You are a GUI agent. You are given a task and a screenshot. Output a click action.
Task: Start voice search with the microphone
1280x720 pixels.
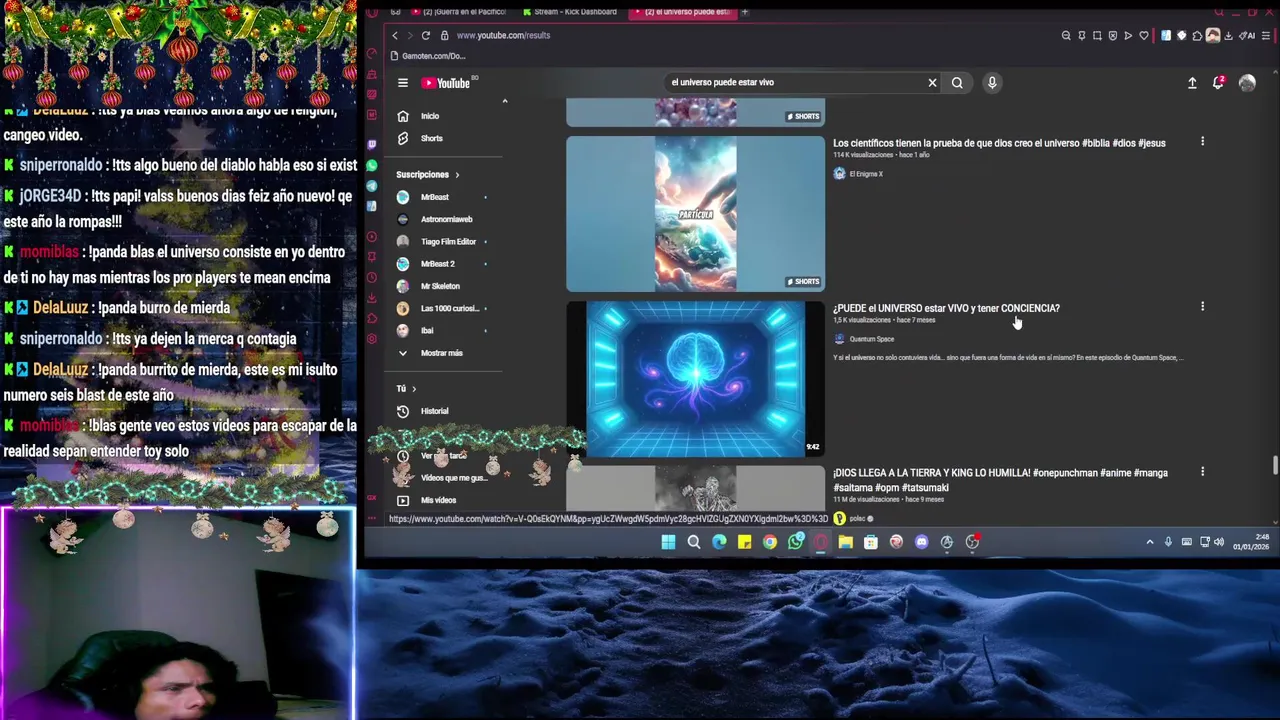[x=992, y=83]
